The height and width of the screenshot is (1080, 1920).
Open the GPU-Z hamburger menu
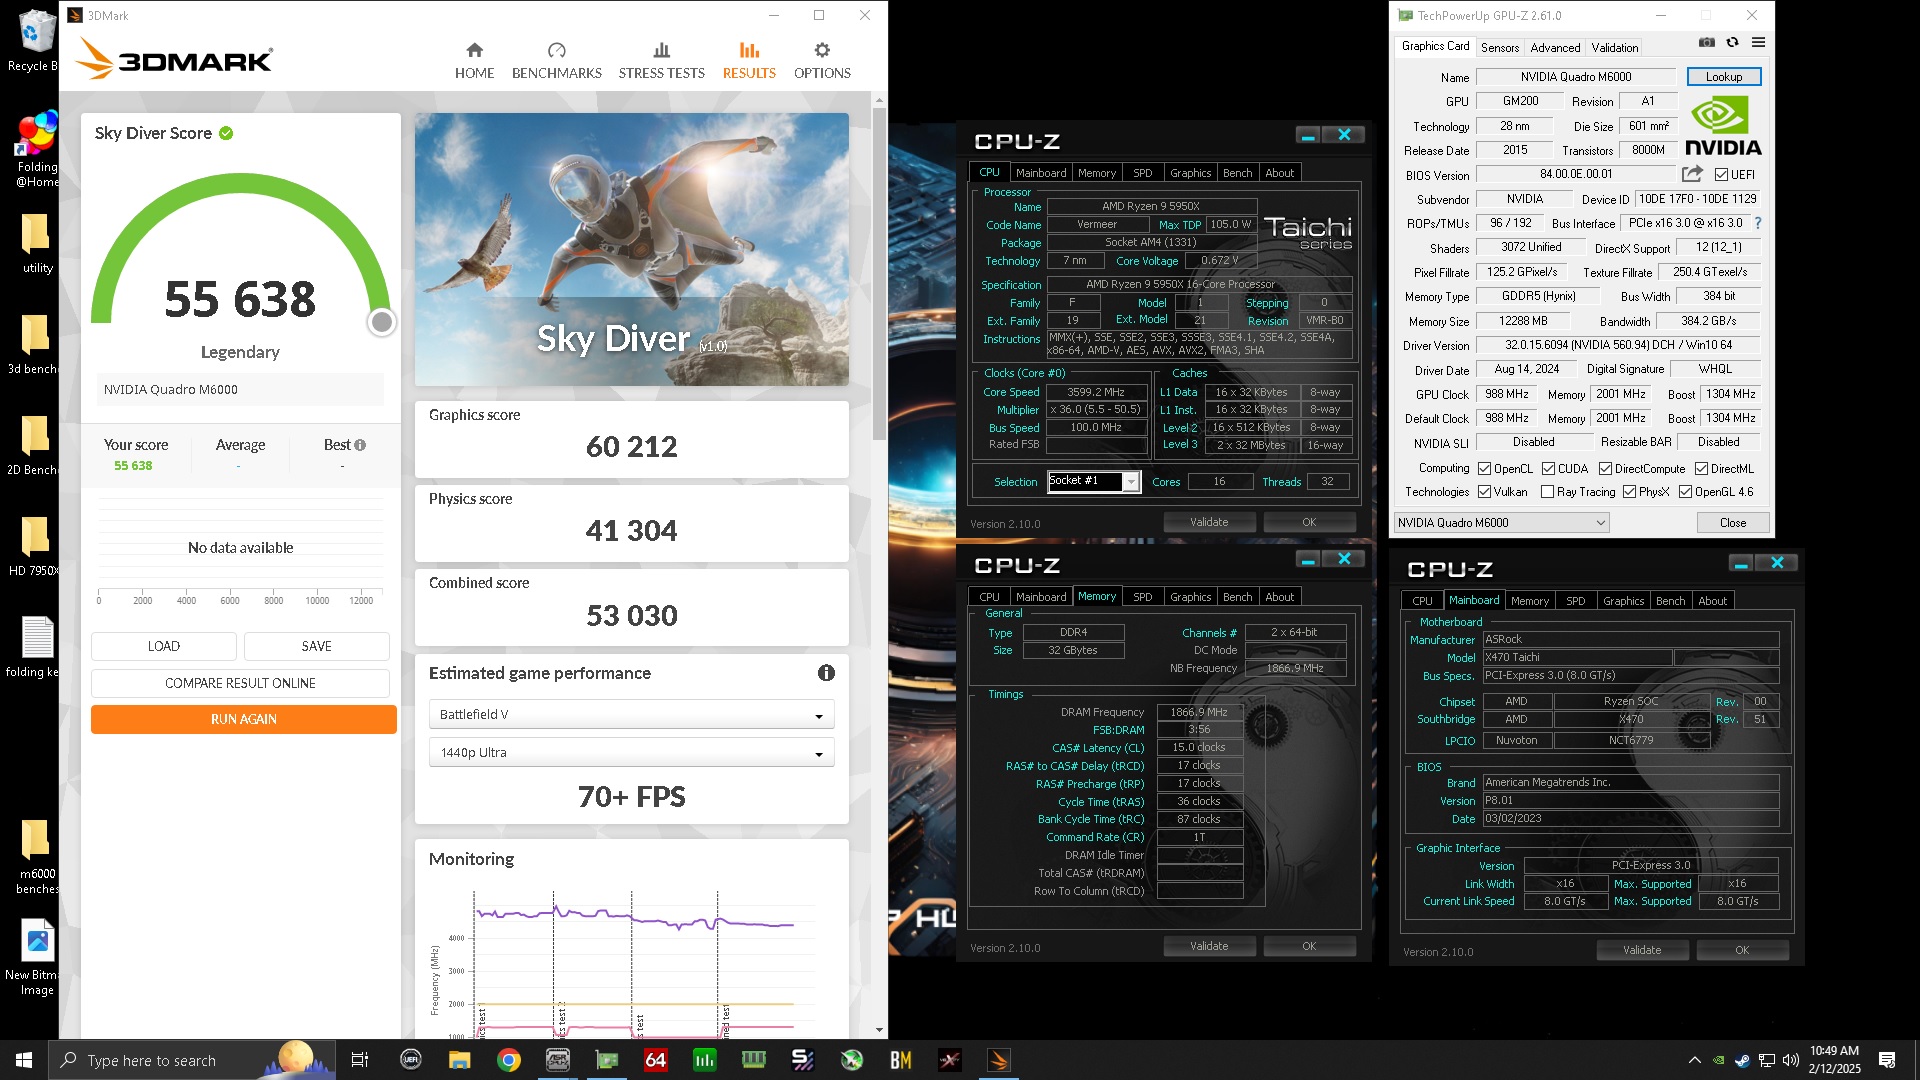1758,42
